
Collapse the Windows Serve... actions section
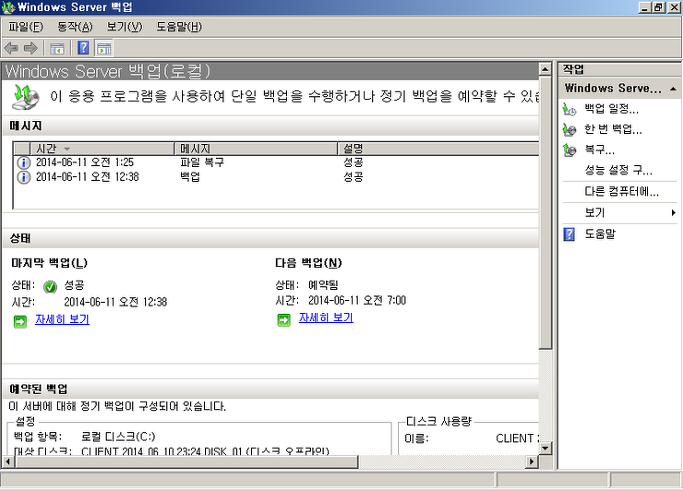point(673,89)
